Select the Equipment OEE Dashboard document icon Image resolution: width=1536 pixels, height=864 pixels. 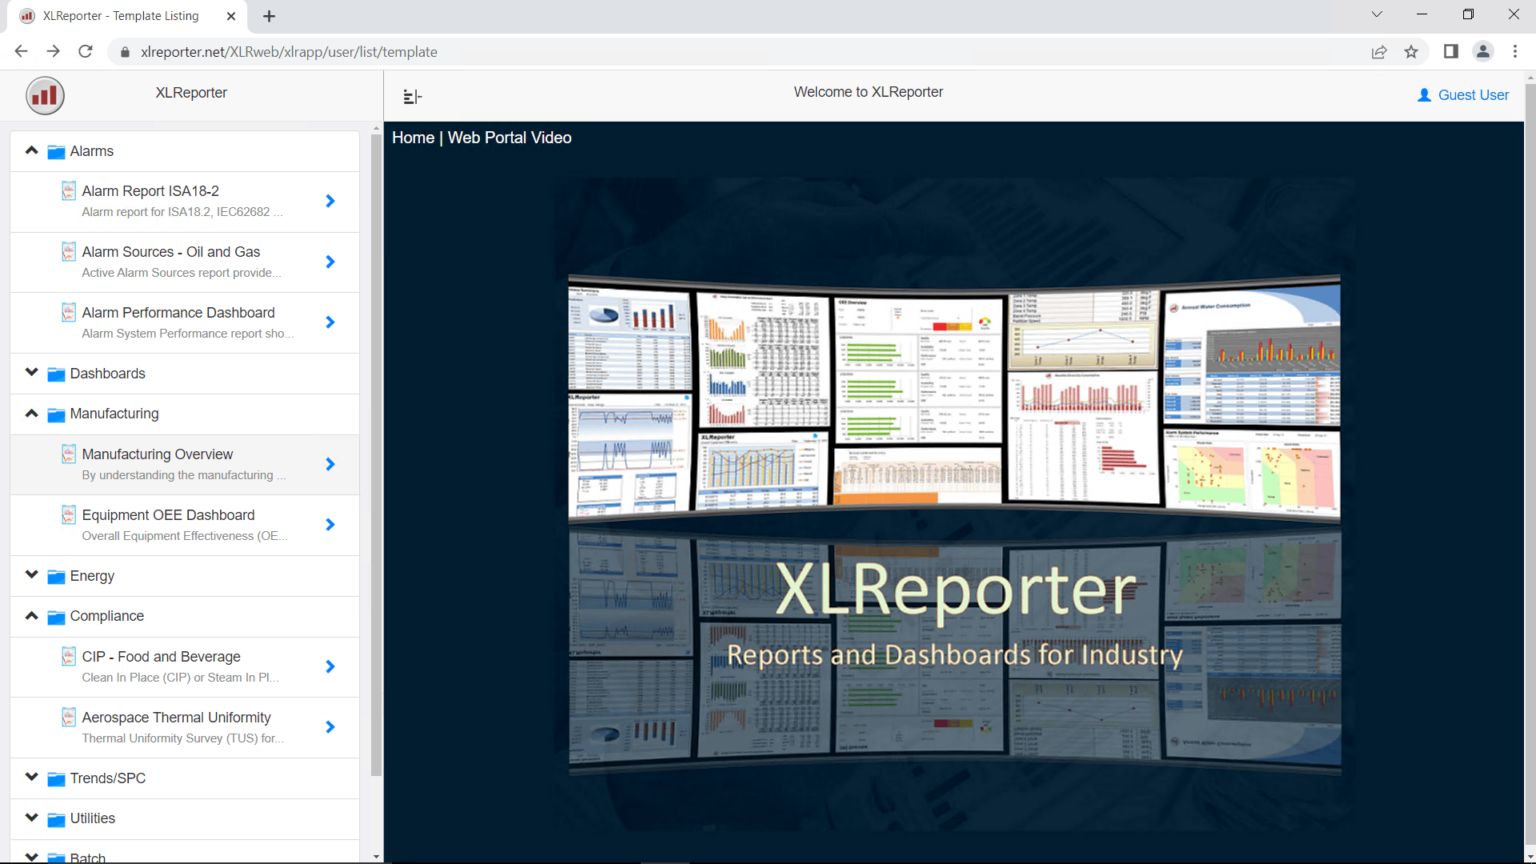67,514
